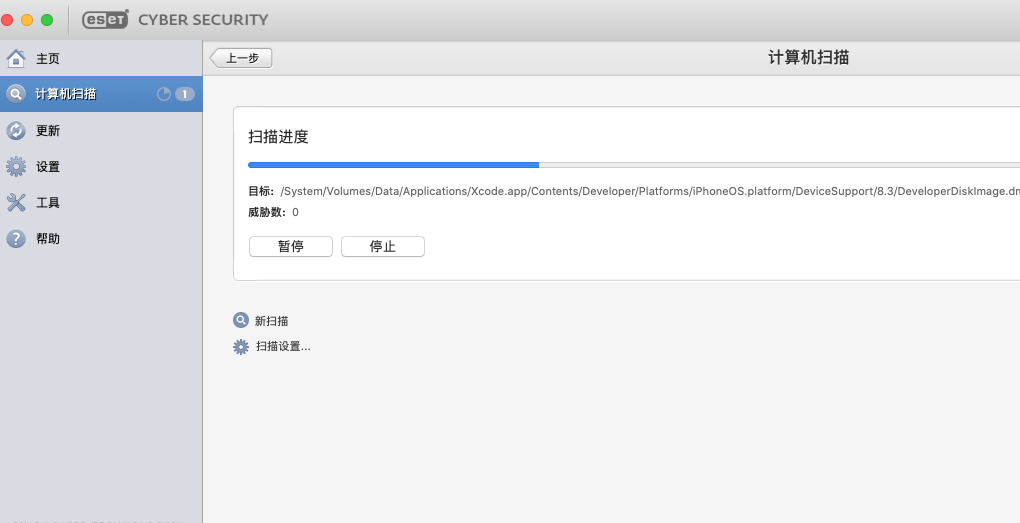This screenshot has width=1020, height=523.
Task: Click the Tools (工具) wrench icon
Action: point(16,202)
